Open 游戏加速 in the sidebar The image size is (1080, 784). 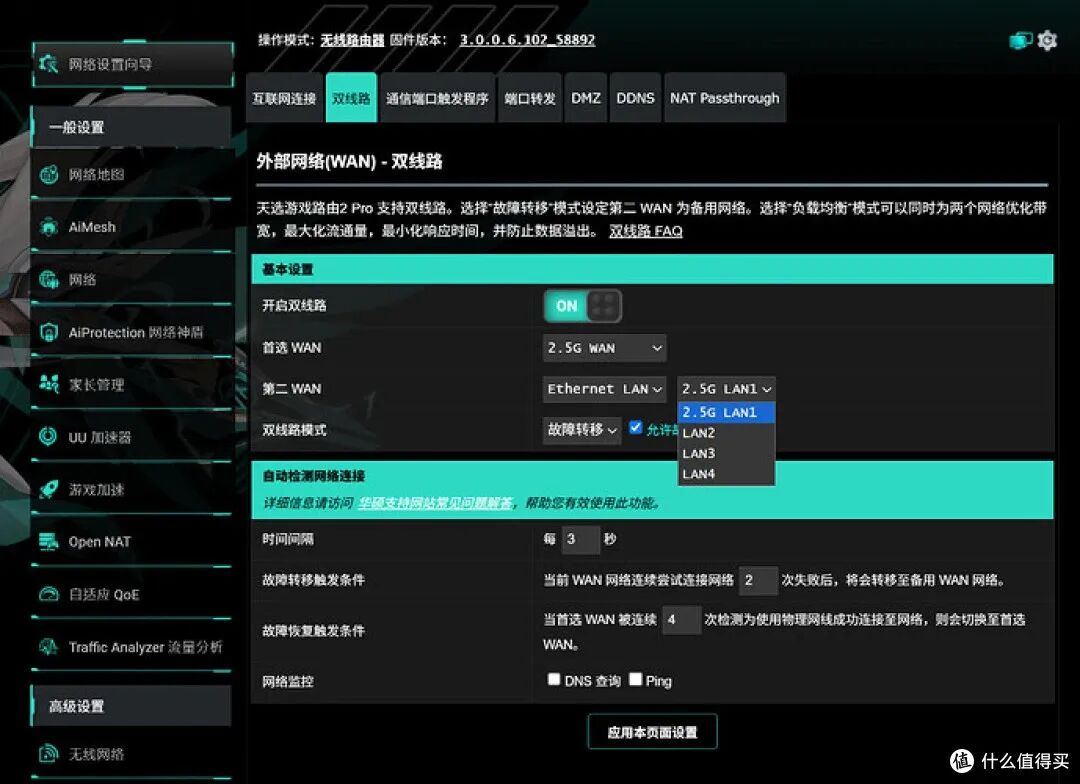point(131,489)
